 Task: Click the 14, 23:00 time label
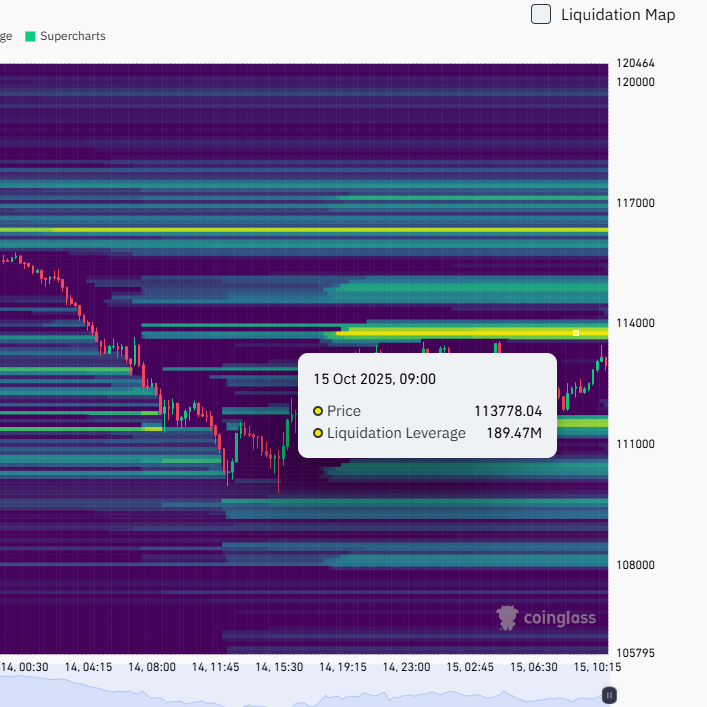[x=406, y=667]
